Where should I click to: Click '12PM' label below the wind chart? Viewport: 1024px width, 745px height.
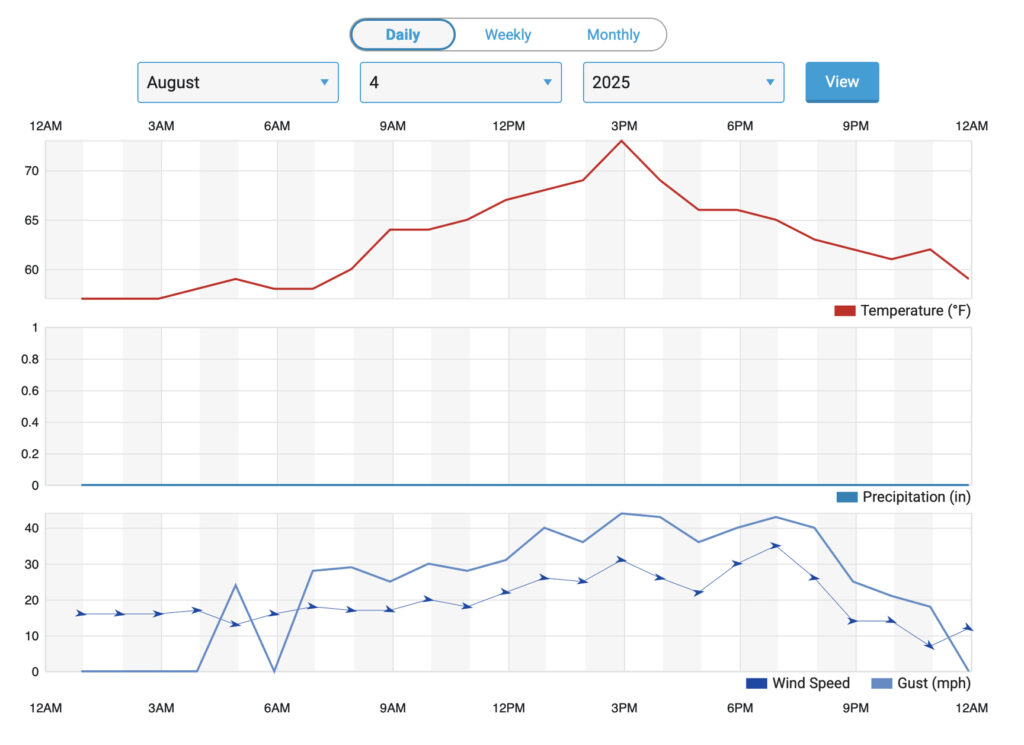click(509, 708)
